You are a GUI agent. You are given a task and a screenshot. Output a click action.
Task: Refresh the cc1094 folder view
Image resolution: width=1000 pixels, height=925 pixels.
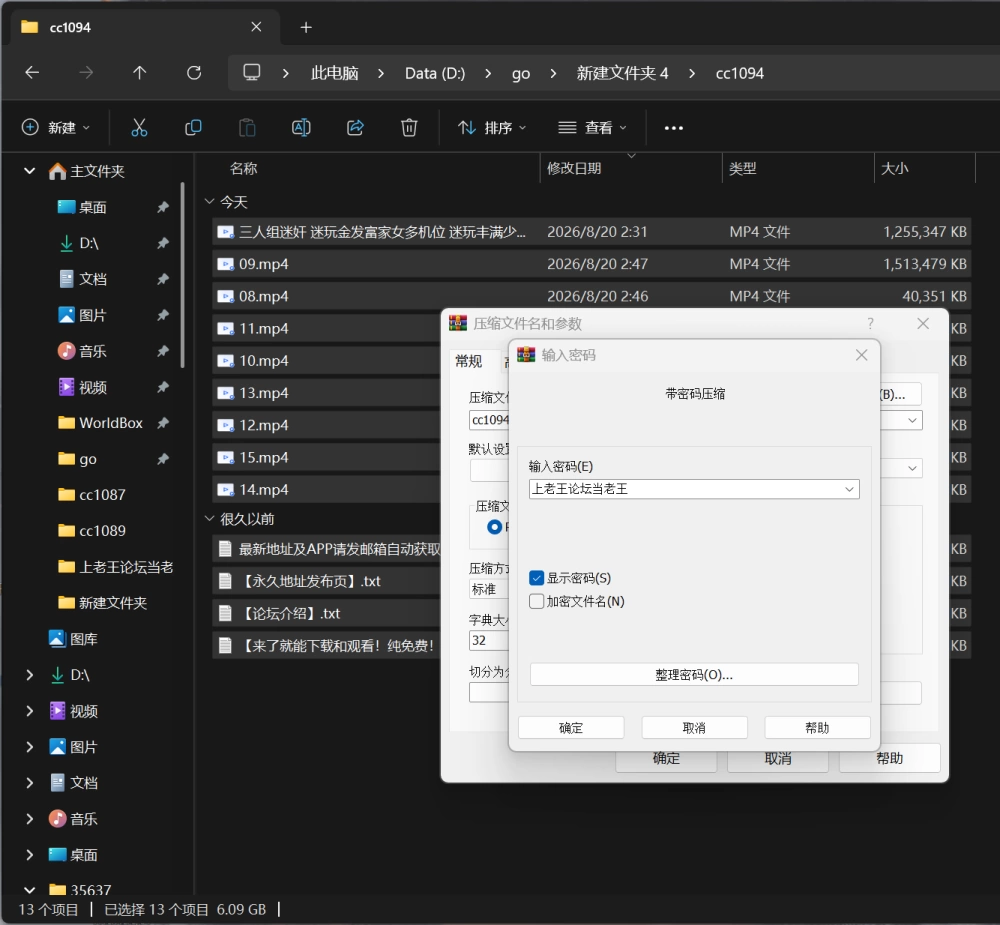[194, 73]
